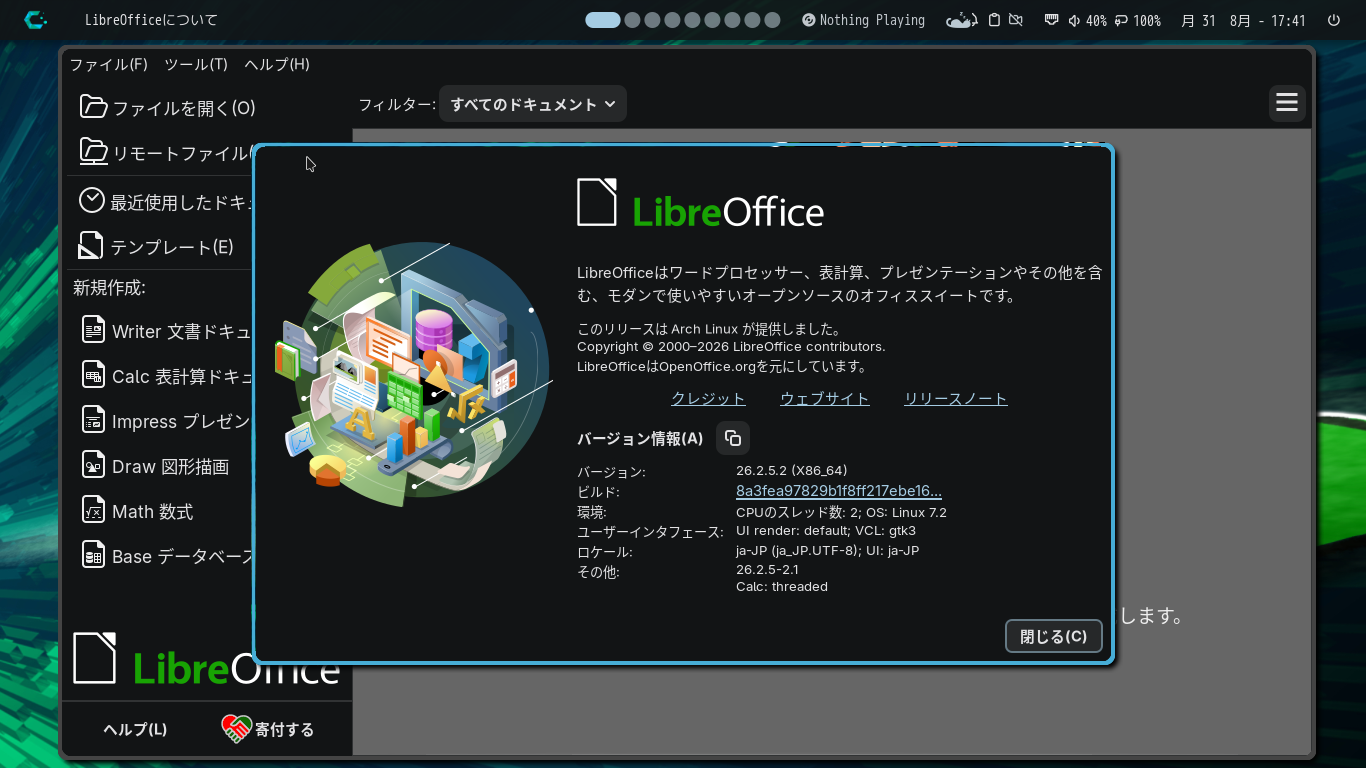Copy version info with the clipboard icon
The width and height of the screenshot is (1366, 768).
[x=733, y=438]
